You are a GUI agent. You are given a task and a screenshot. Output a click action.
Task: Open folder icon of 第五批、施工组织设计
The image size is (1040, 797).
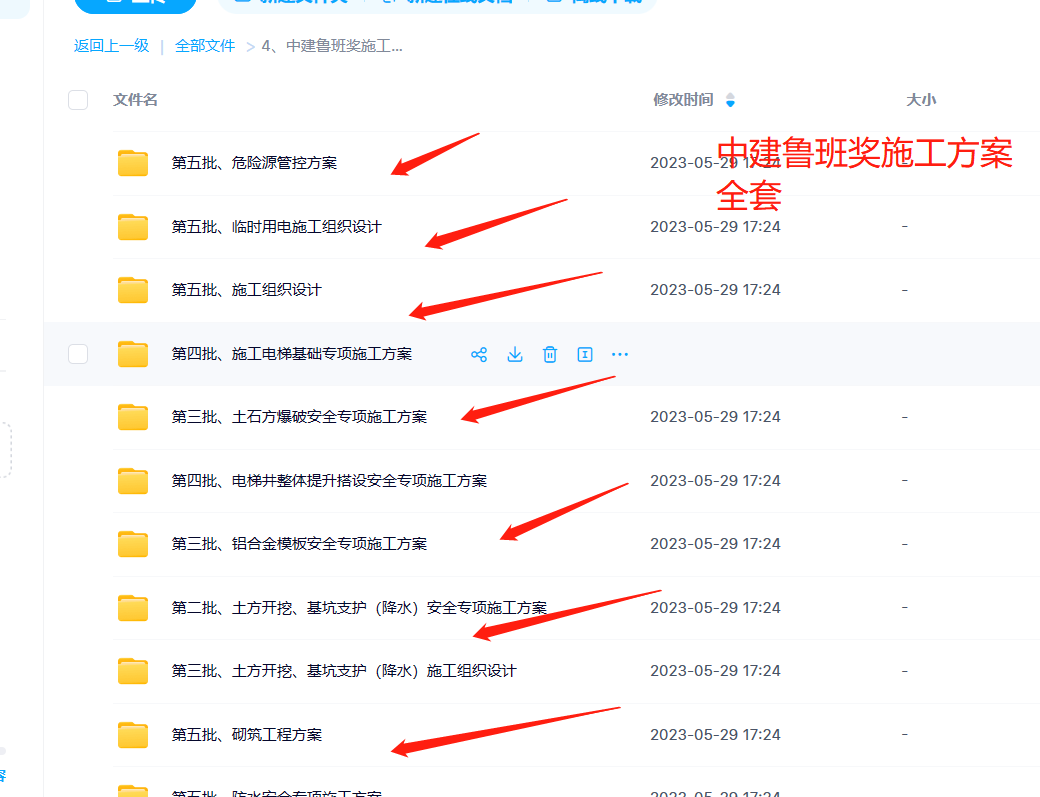click(133, 290)
